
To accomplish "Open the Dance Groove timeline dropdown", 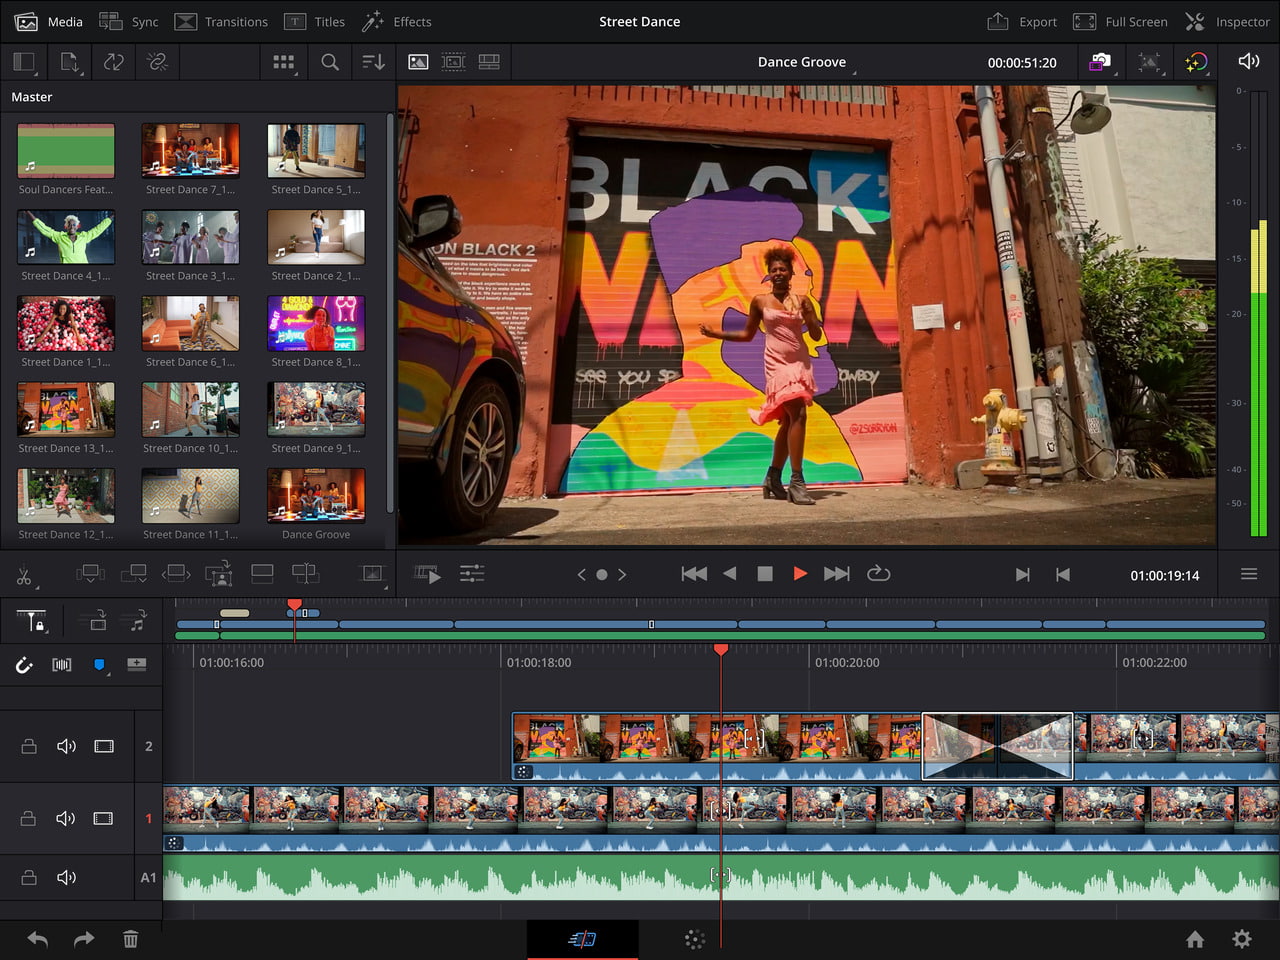I will 804,61.
